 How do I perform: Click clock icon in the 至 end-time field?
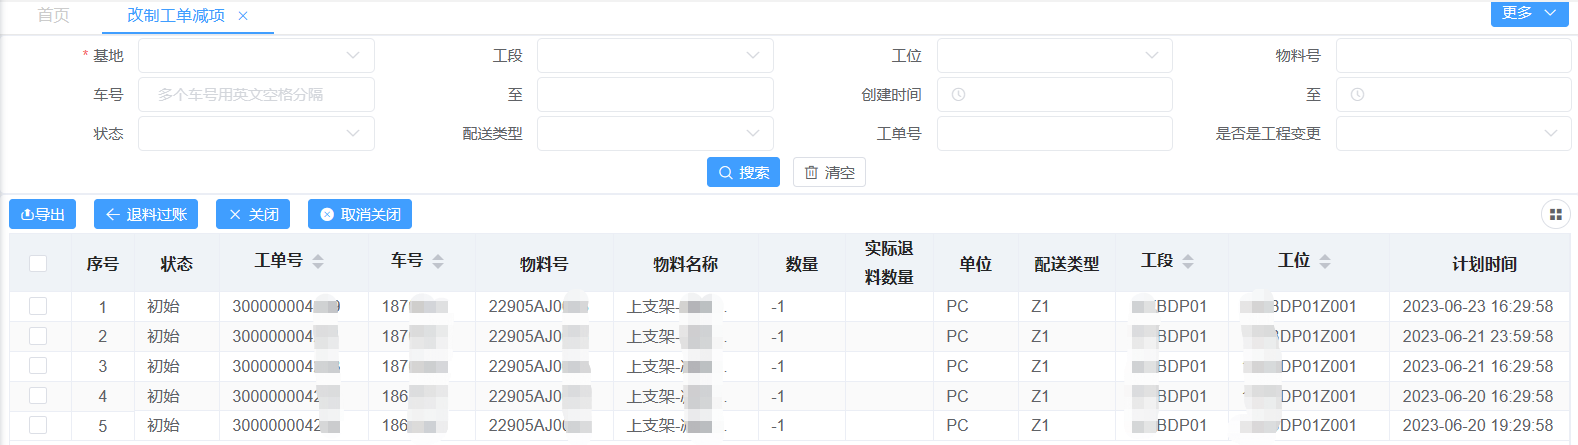[x=1357, y=95]
